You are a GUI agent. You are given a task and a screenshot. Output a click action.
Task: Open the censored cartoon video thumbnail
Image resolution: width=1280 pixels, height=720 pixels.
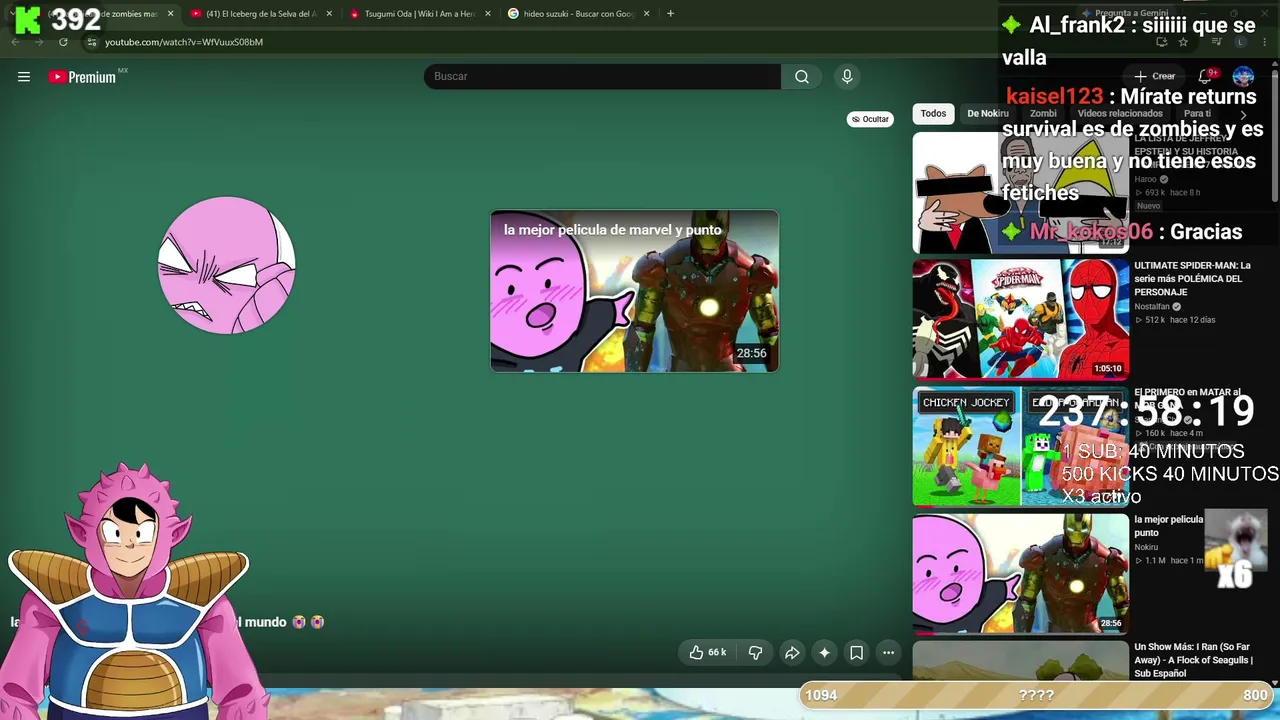(x=1021, y=192)
